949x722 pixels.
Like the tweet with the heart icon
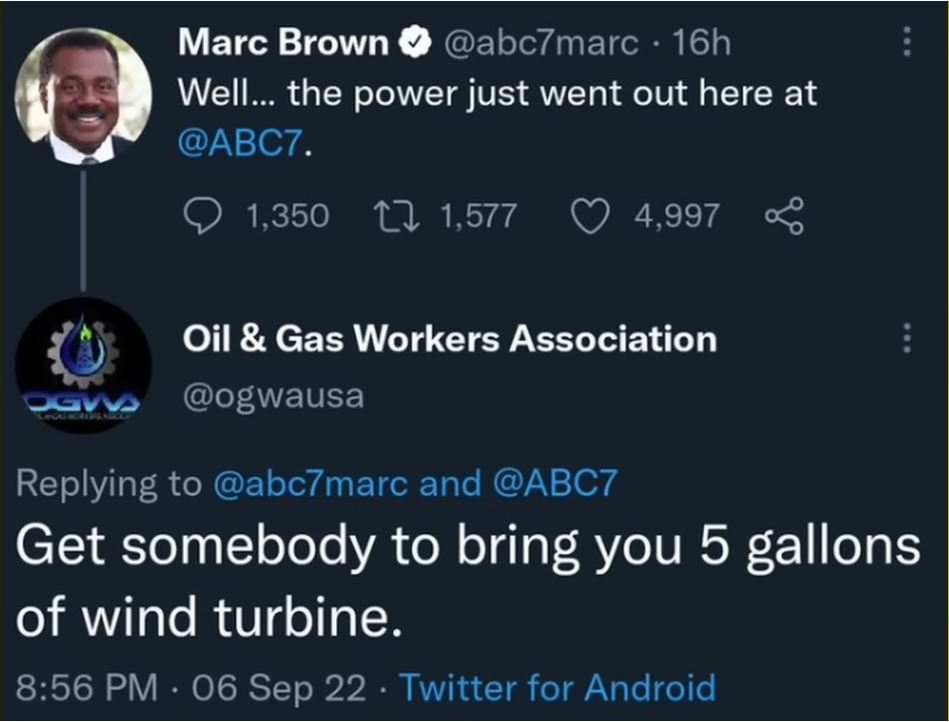click(x=590, y=215)
